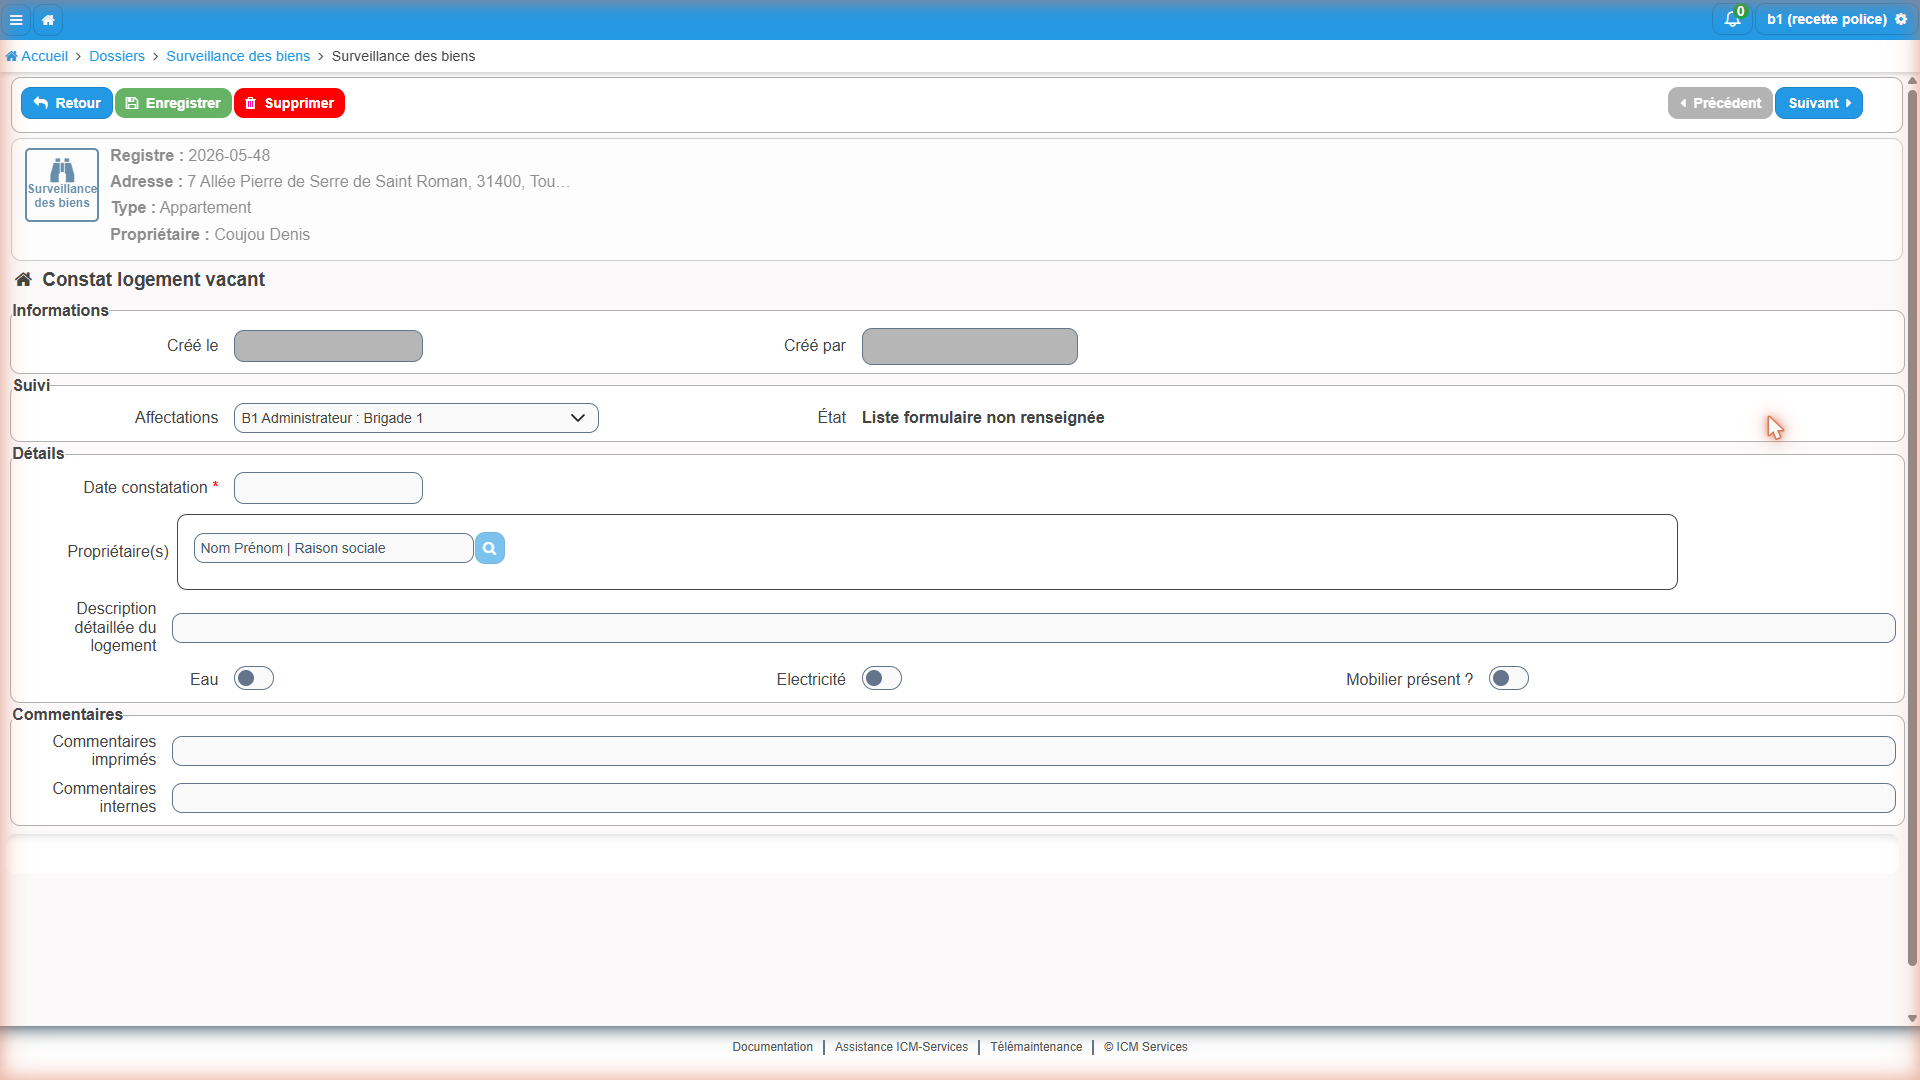Screen dimensions: 1920x1080
Task: Open user settings gear icon
Action: click(1901, 19)
